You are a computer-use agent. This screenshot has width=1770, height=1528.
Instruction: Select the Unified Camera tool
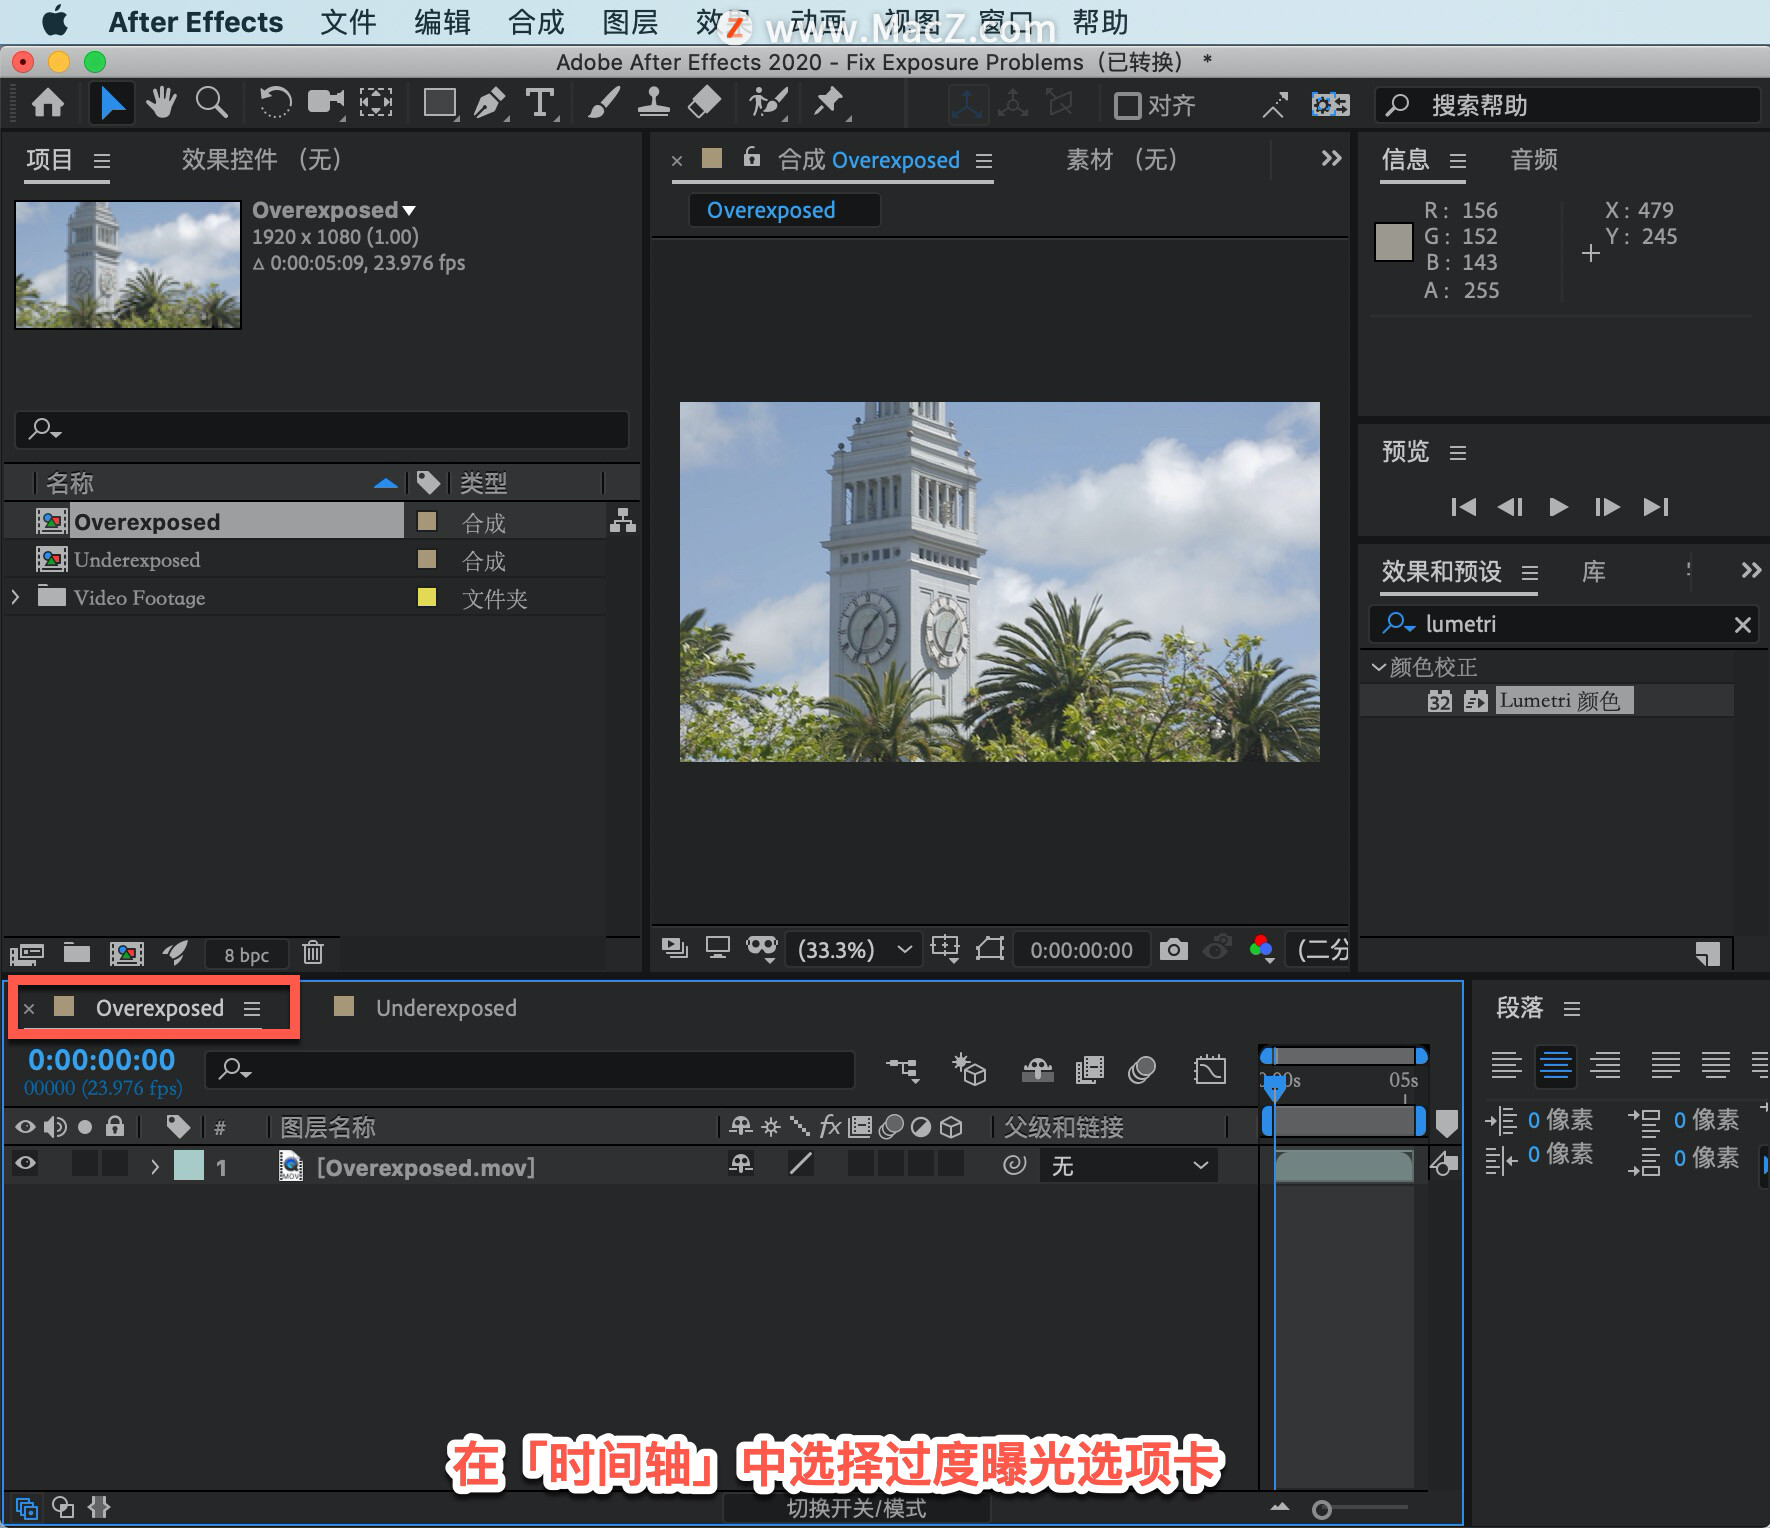pyautogui.click(x=325, y=103)
